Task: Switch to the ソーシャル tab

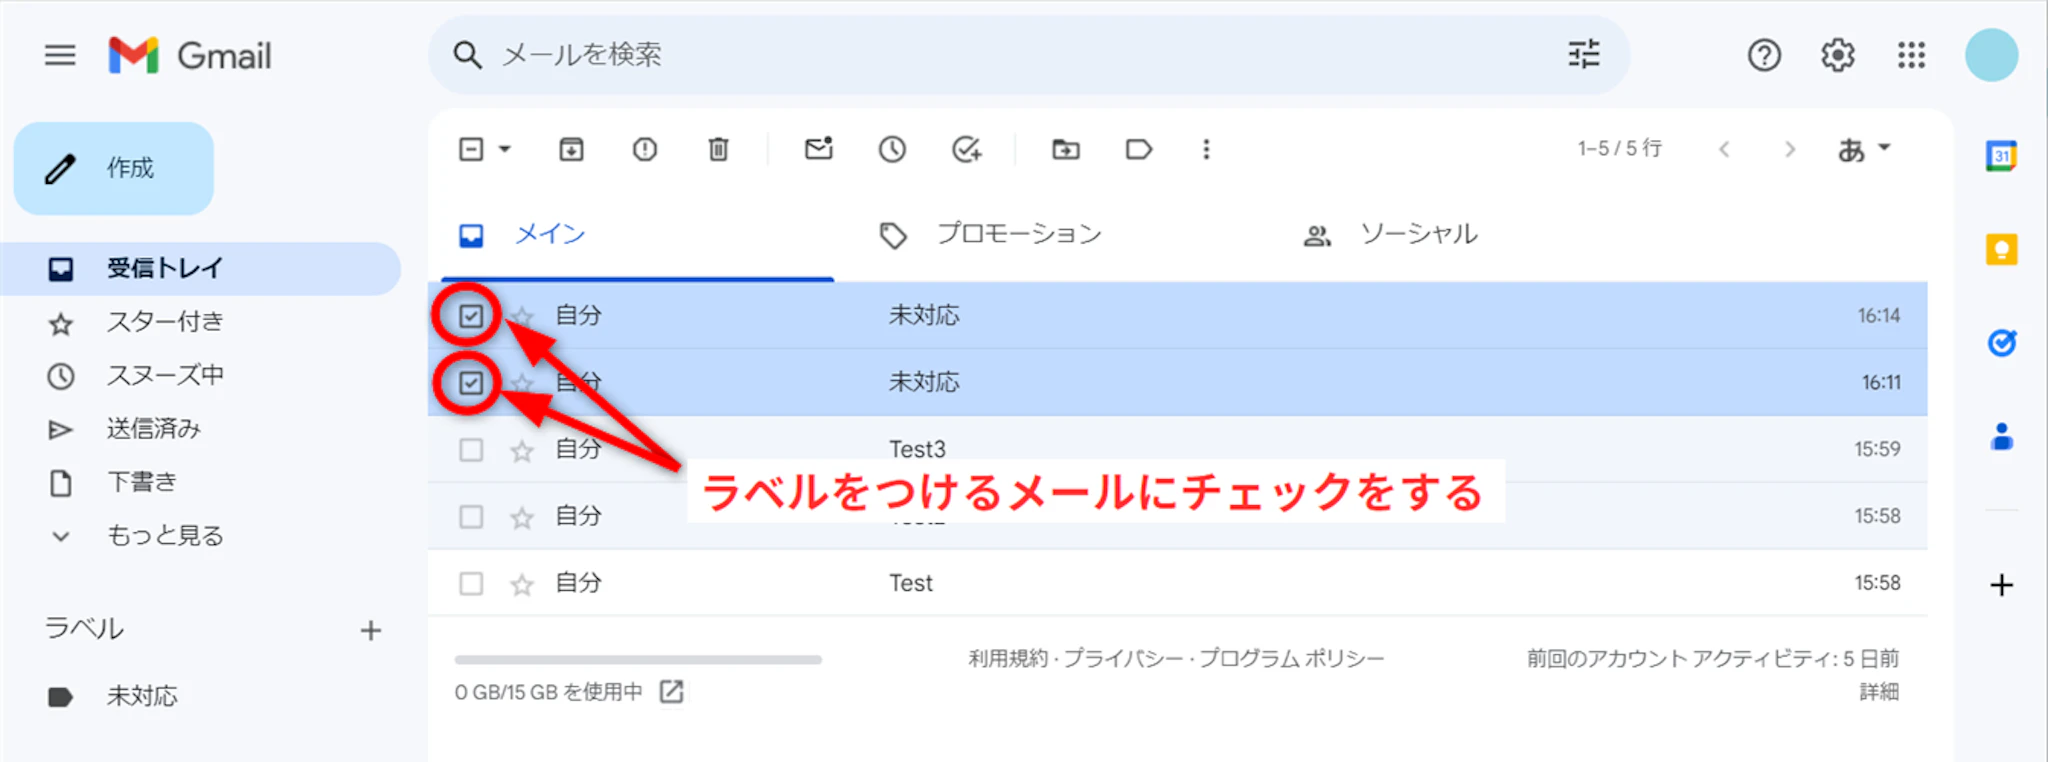Action: coord(1417,234)
